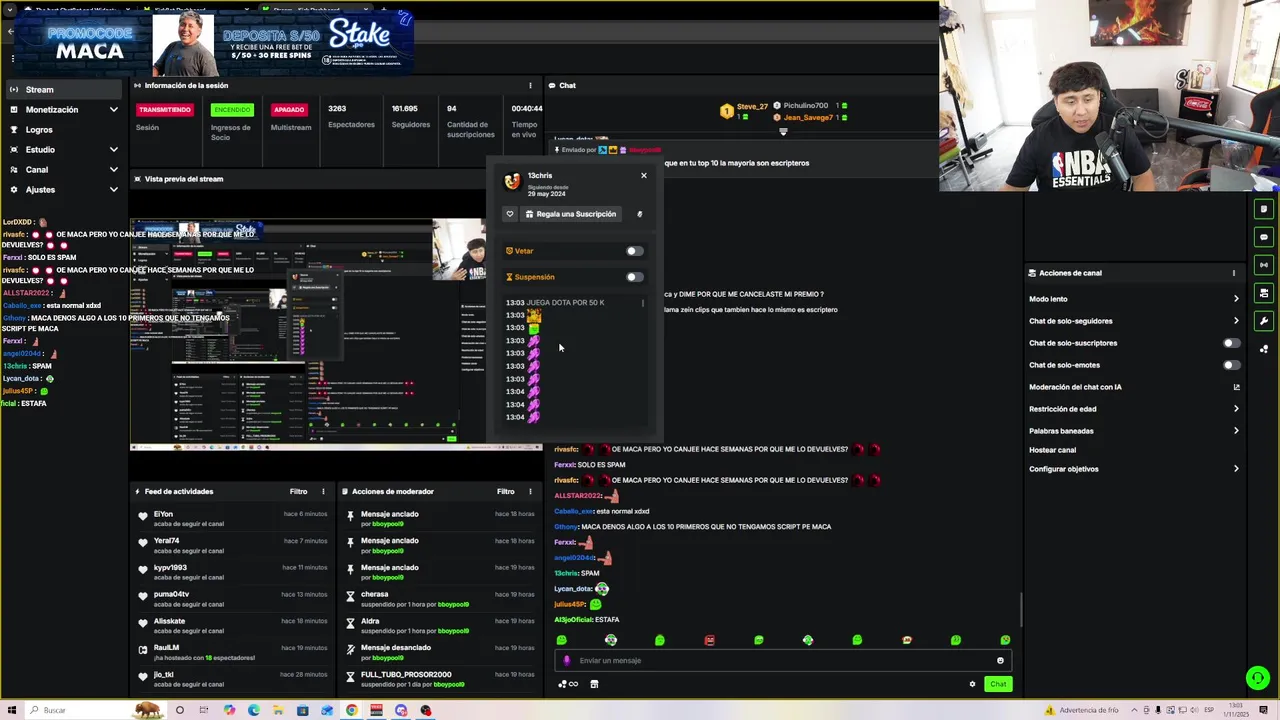
Task: Open chat settings gear icon
Action: [x=972, y=685]
